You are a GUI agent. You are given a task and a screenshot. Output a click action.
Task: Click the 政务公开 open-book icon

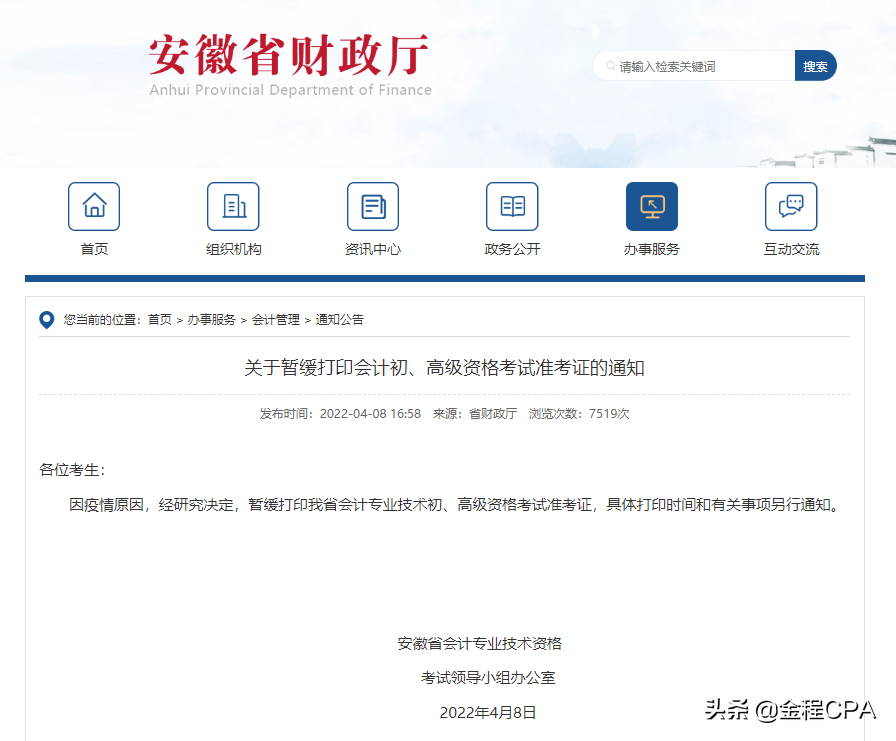point(512,206)
